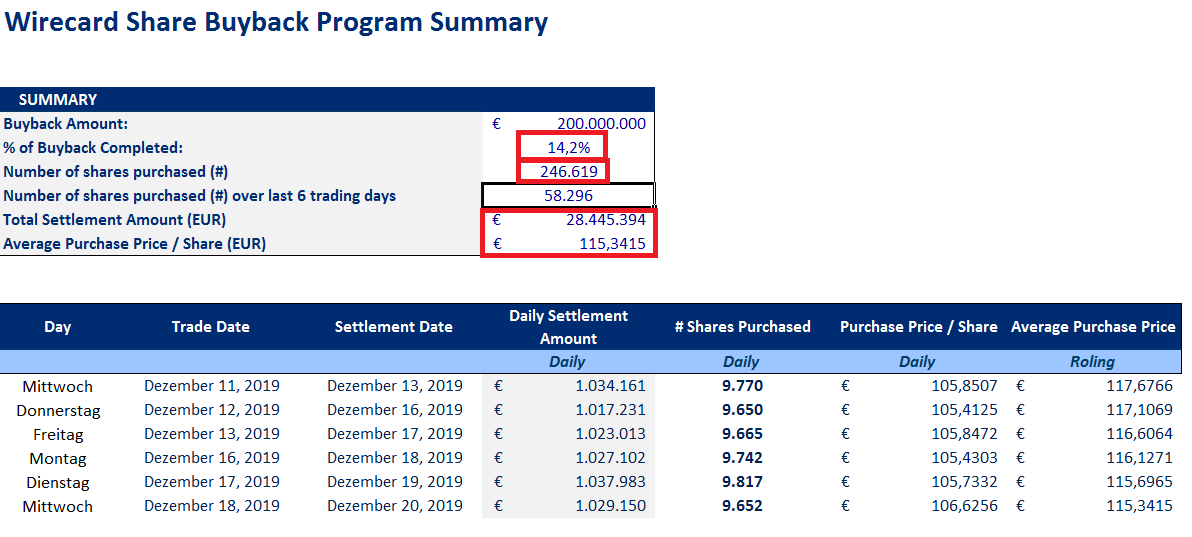Click the # Shares Purchased column header

pyautogui.click(x=741, y=327)
